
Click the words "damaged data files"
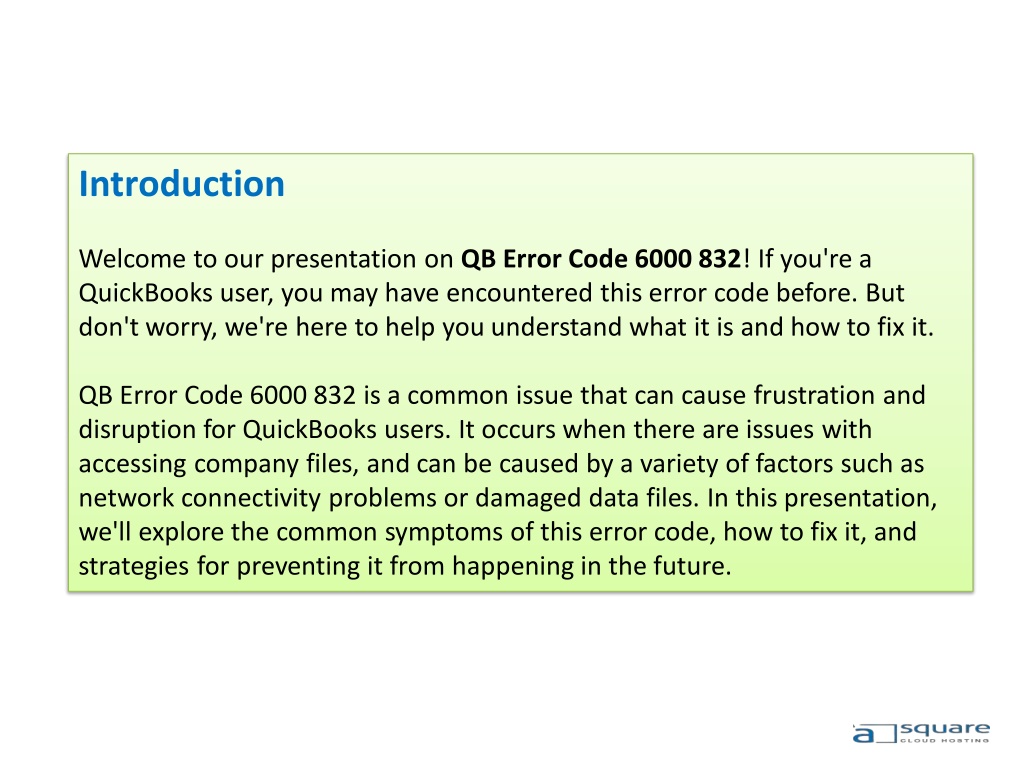[587, 498]
